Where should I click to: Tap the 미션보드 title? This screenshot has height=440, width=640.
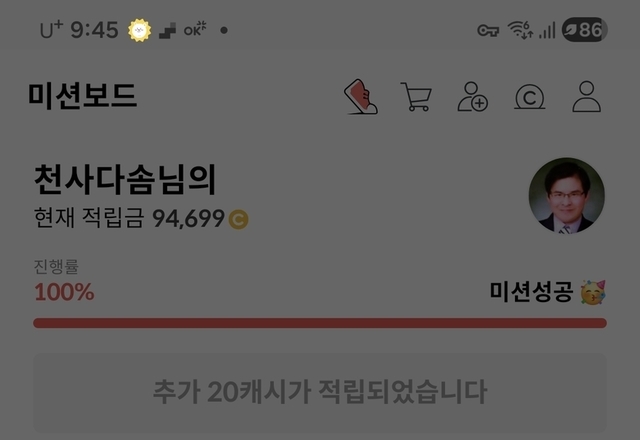[x=82, y=96]
